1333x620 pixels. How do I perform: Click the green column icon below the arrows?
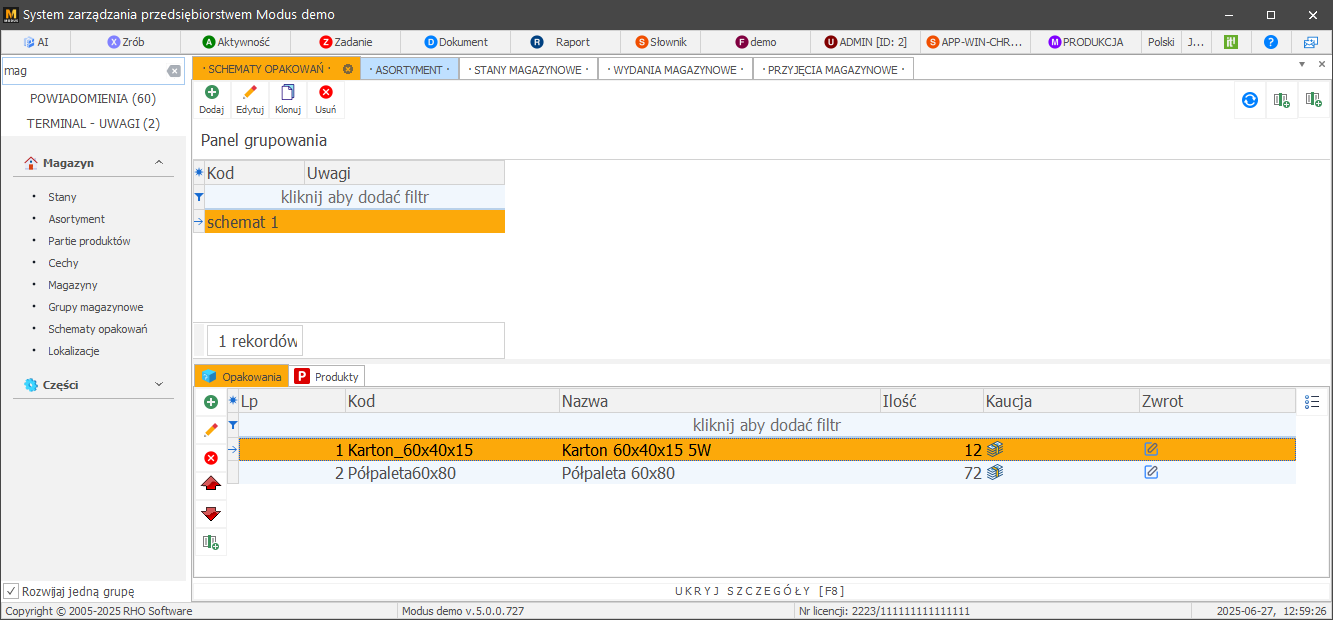pyautogui.click(x=211, y=542)
